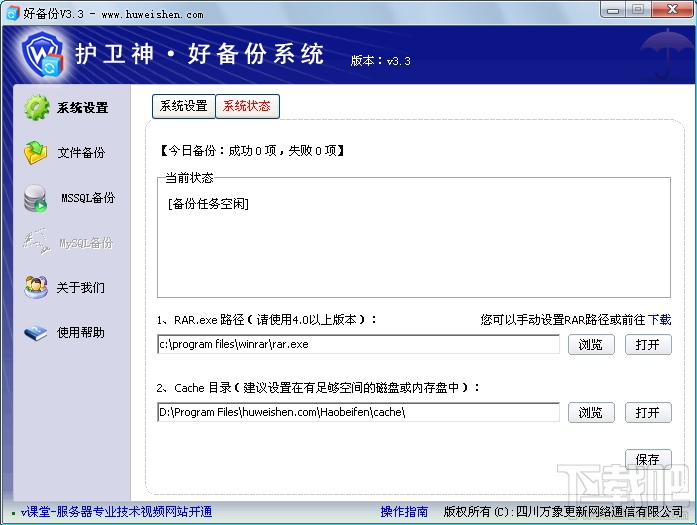This screenshot has width=697, height=525.
Task: Click the database icon for MSSQL备份
Action: [35, 198]
